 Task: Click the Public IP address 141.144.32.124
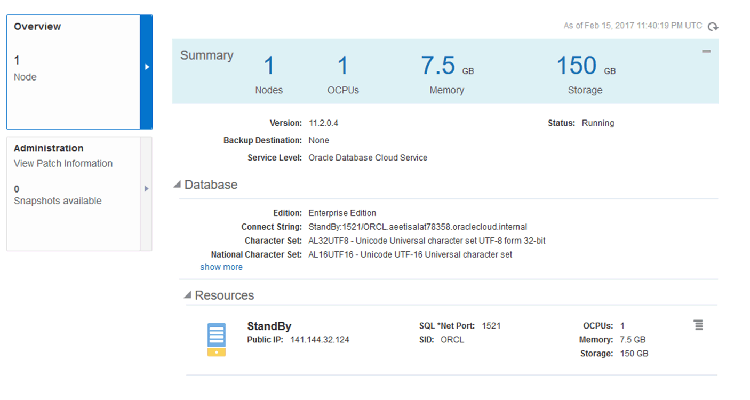320,340
